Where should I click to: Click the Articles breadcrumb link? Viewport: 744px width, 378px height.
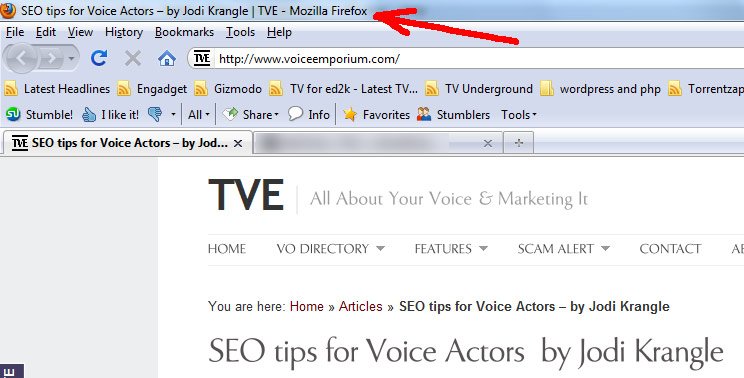(361, 306)
